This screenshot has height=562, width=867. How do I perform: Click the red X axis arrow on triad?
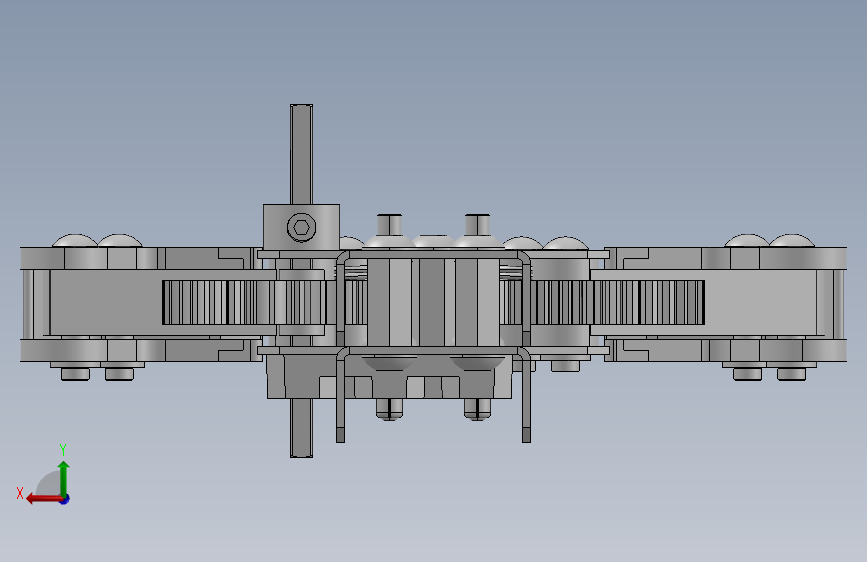(44, 499)
